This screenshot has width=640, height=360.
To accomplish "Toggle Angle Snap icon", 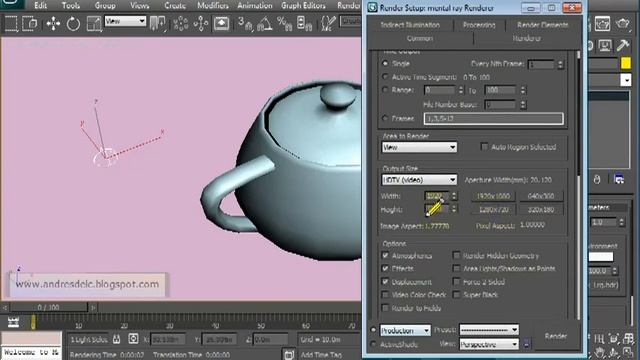I will [264, 24].
